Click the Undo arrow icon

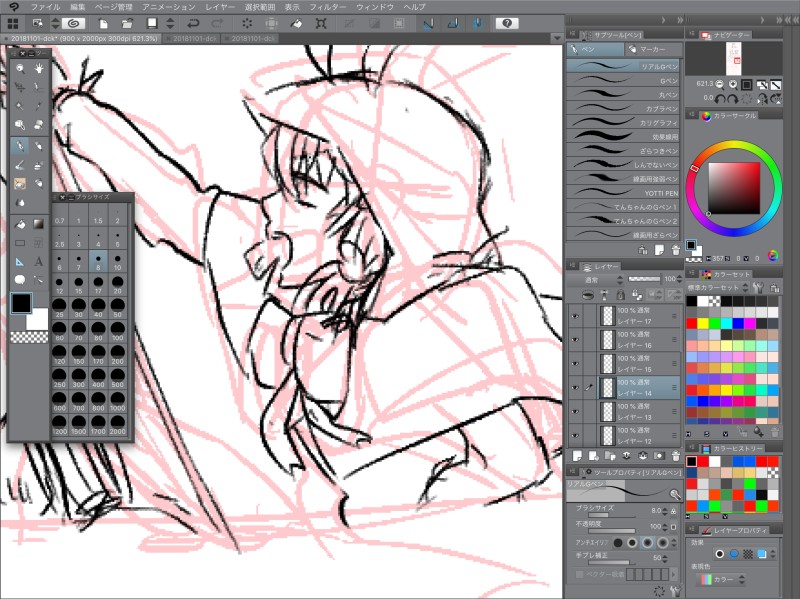tap(193, 23)
